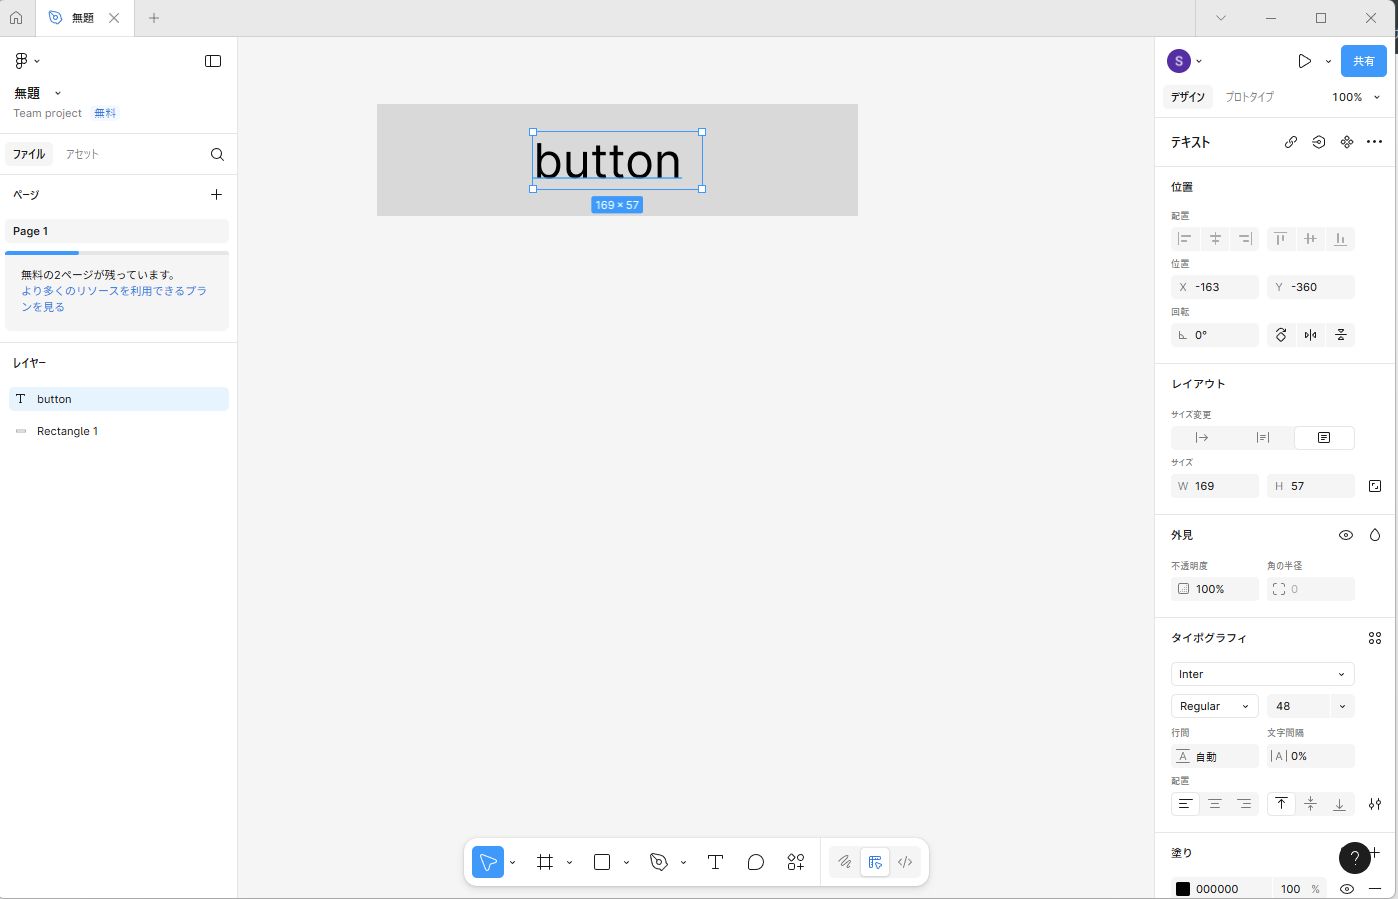Select the Text tool in bottom toolbar
This screenshot has width=1398, height=899.
tap(715, 862)
